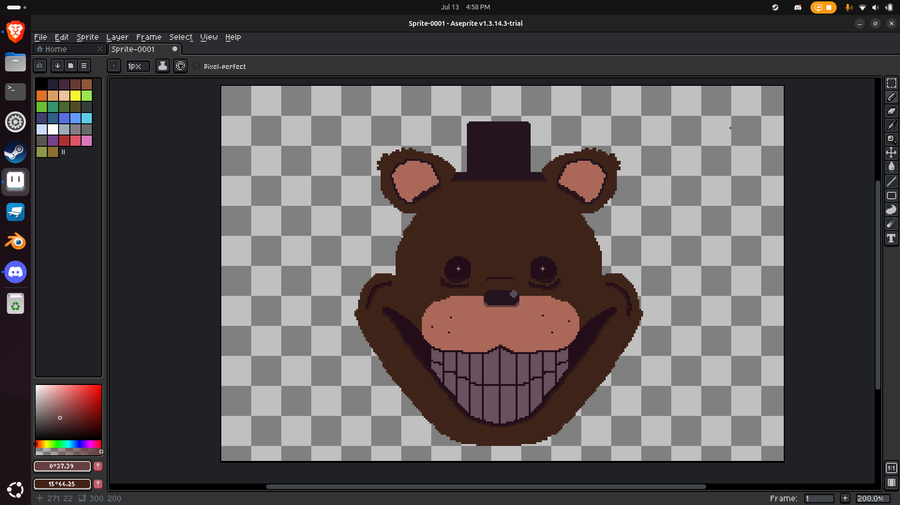This screenshot has width=900, height=505.
Task: Pick the cyan palette swatch
Action: (87, 118)
